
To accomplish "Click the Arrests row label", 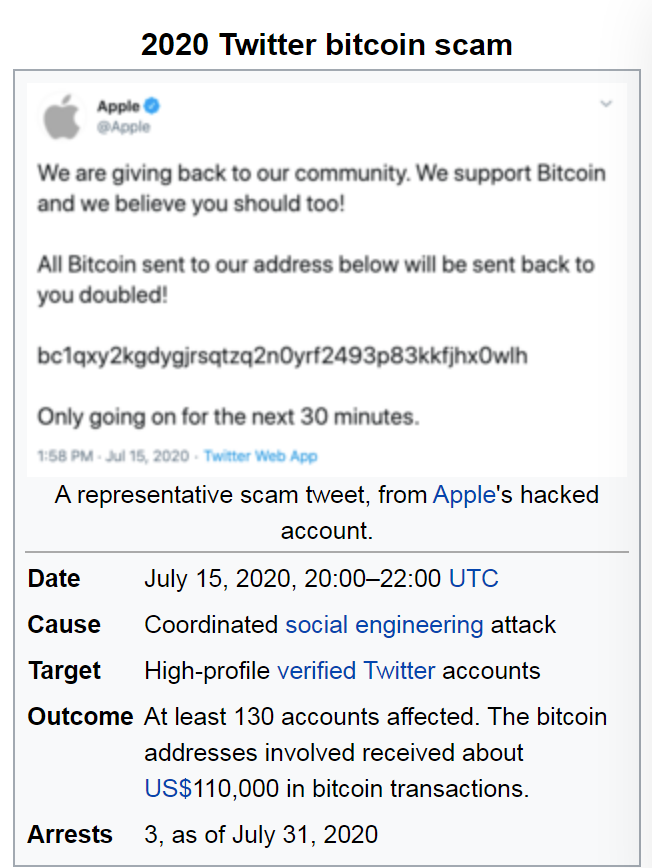I will tap(69, 834).
